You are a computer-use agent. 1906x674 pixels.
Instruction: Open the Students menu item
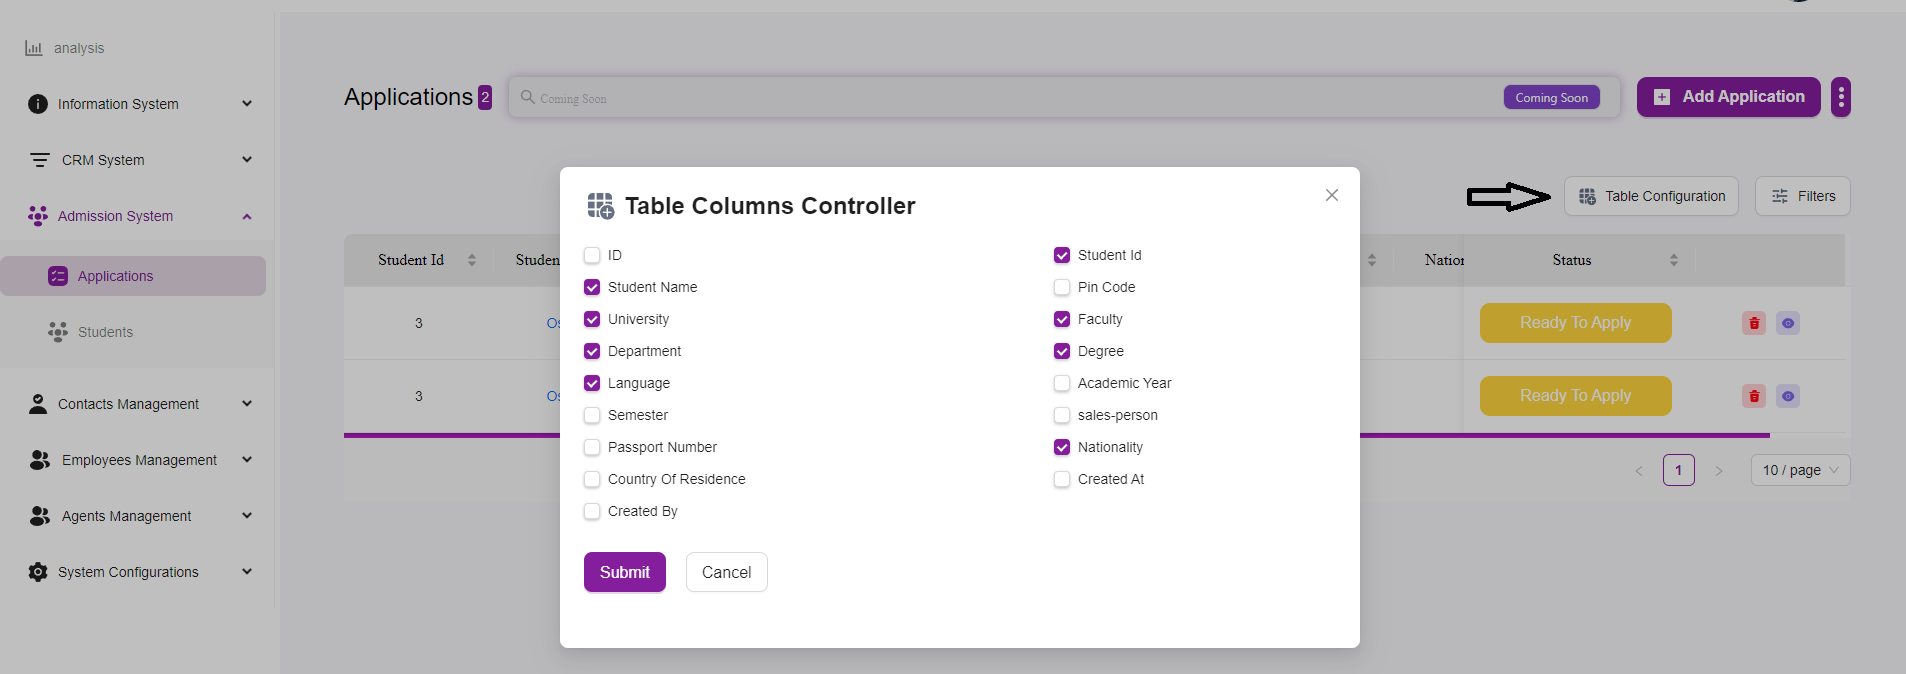point(105,332)
